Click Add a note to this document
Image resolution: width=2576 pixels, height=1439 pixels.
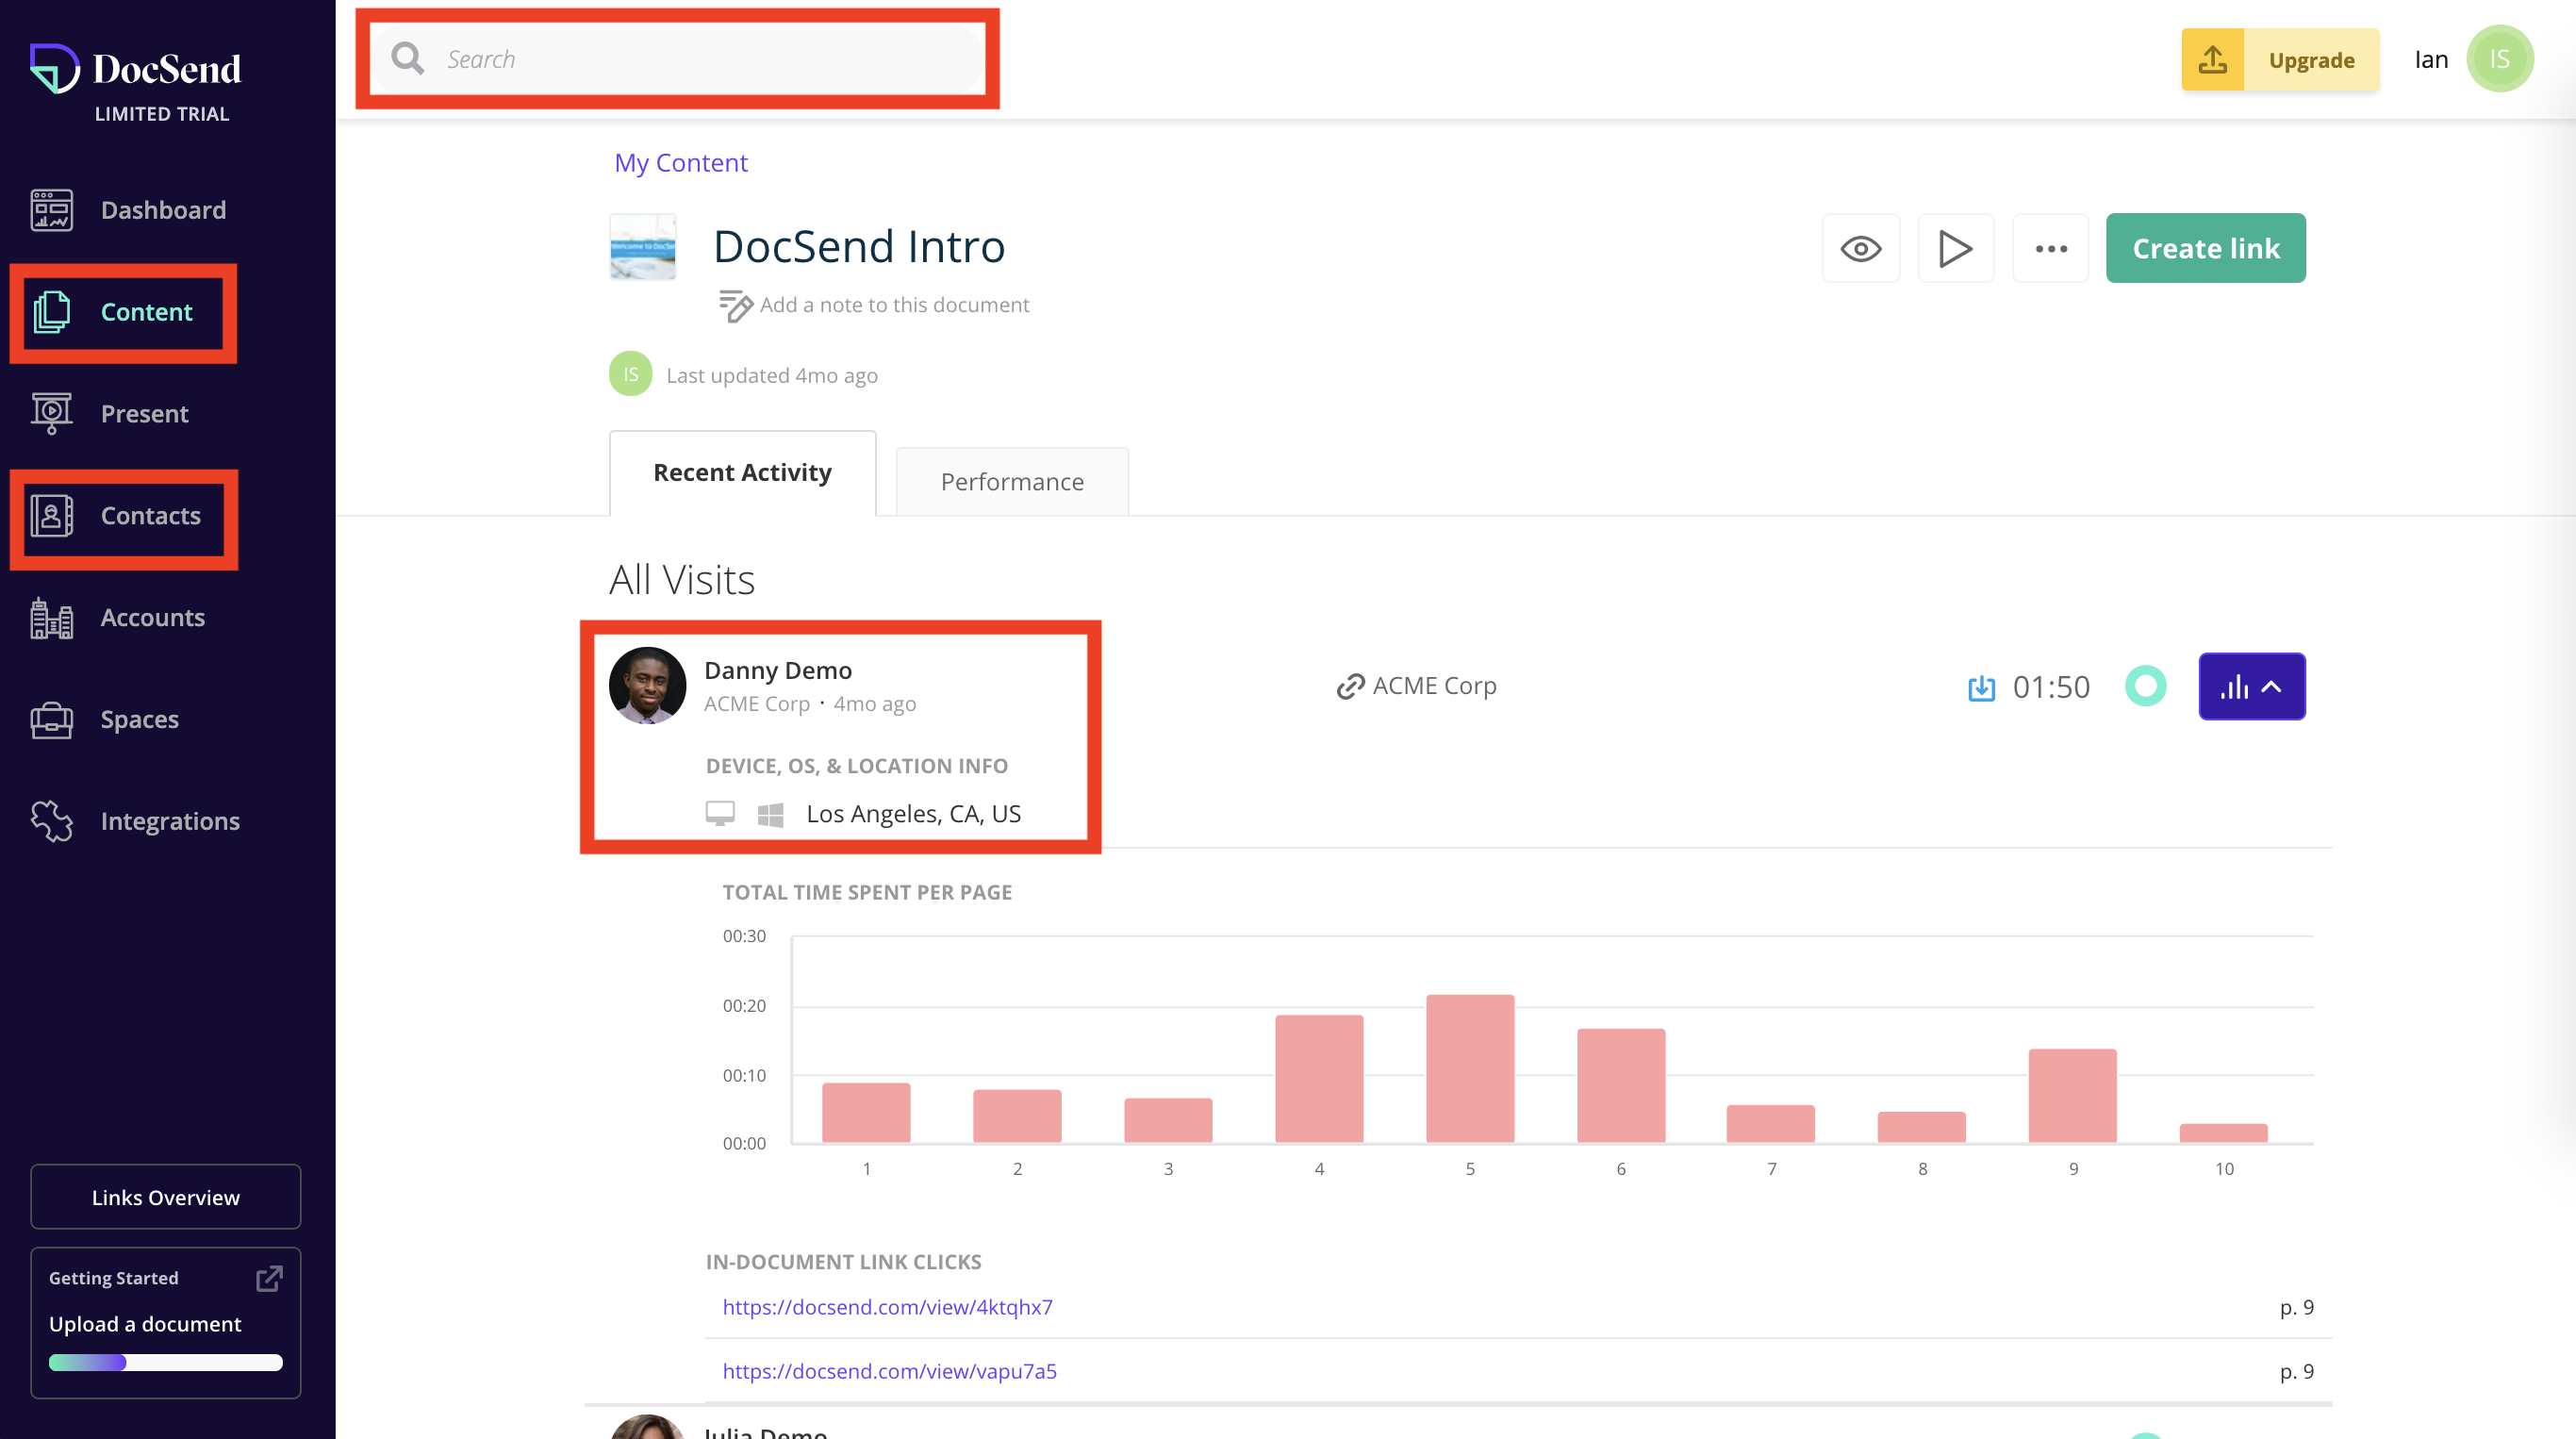point(894,305)
